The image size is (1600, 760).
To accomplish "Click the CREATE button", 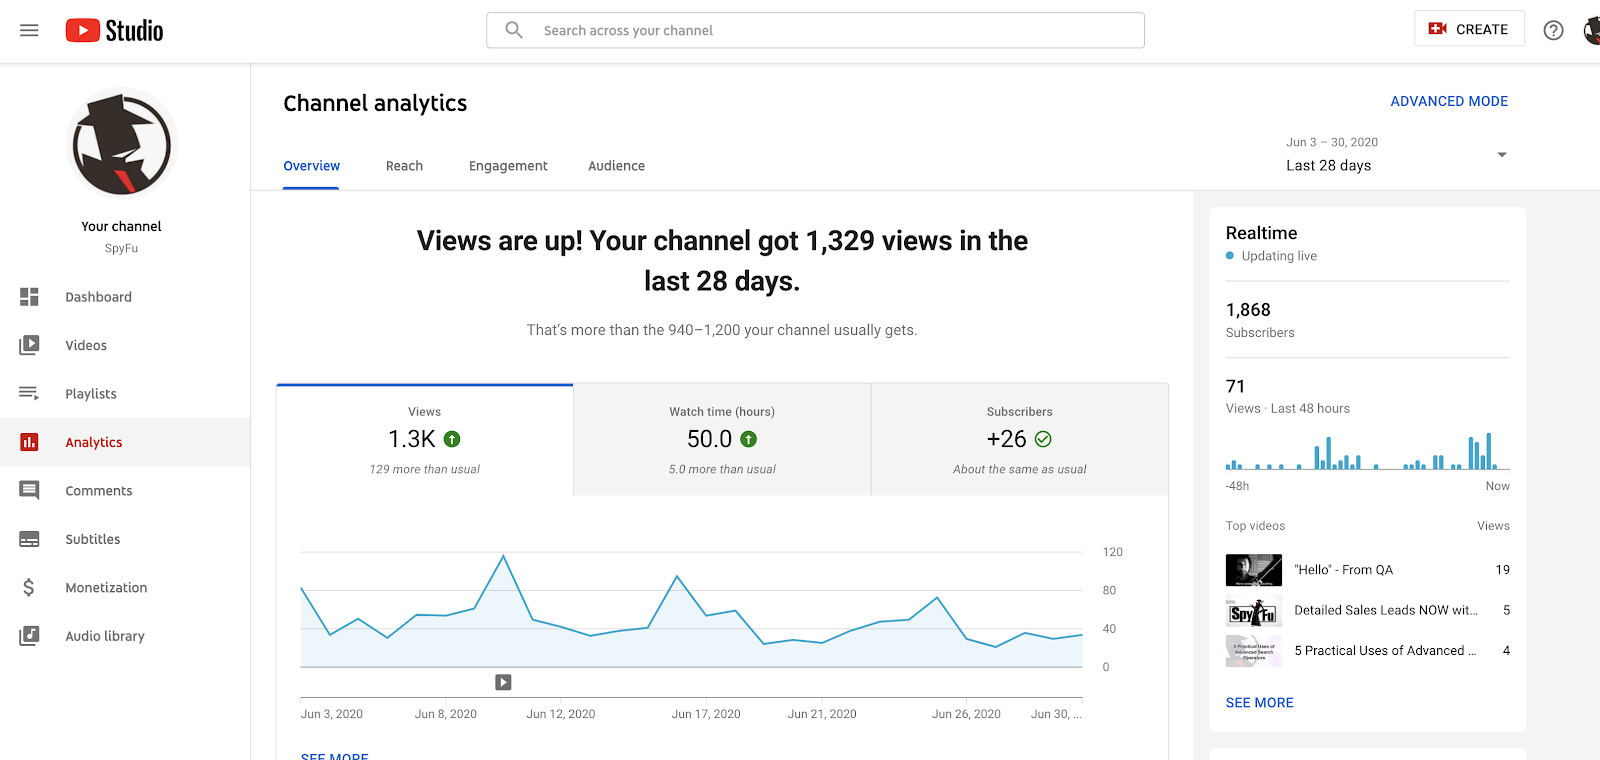I will tap(1469, 29).
